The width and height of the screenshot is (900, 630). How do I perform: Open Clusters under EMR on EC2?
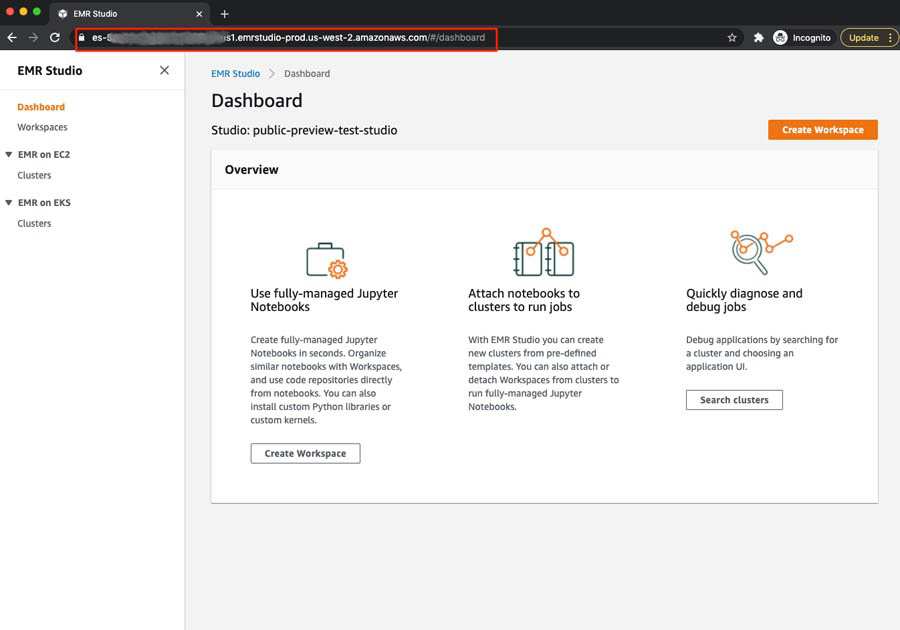click(x=34, y=175)
